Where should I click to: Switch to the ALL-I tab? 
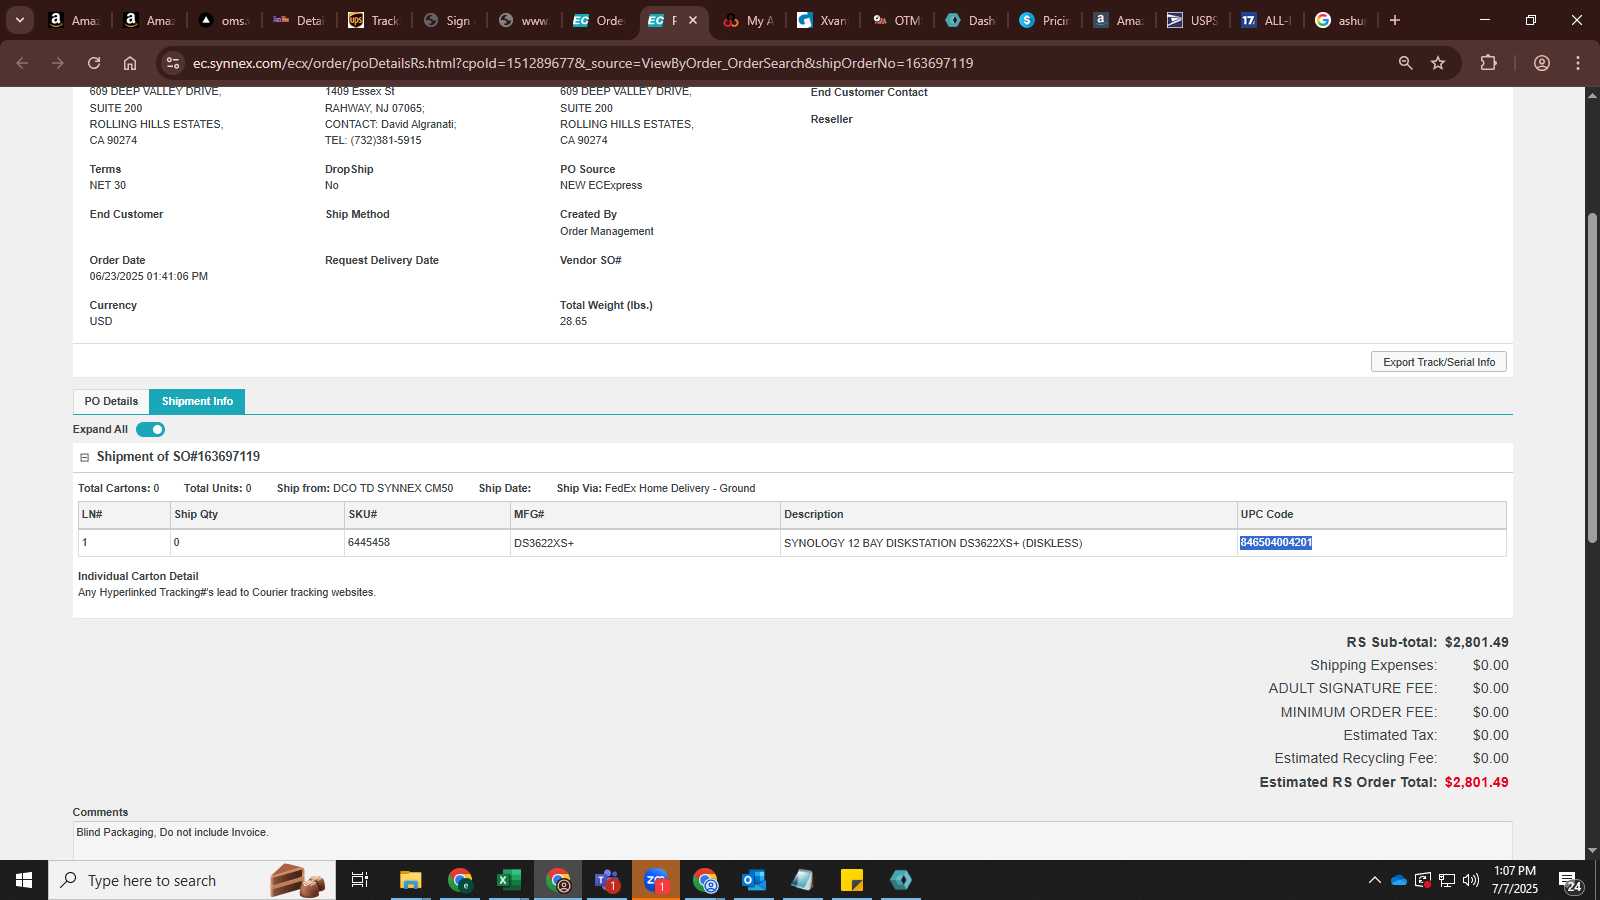click(x=1266, y=20)
